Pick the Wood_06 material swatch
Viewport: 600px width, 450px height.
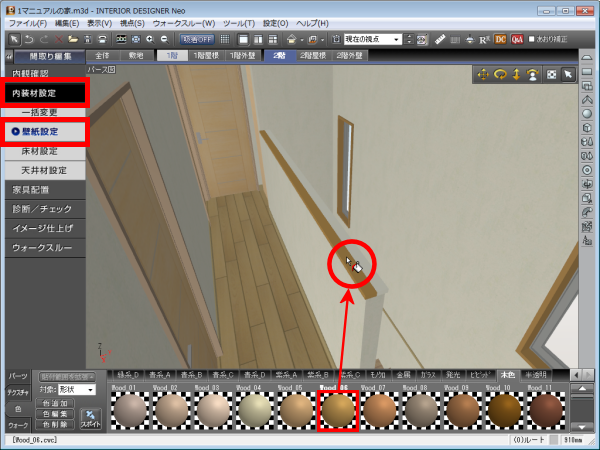coord(338,410)
